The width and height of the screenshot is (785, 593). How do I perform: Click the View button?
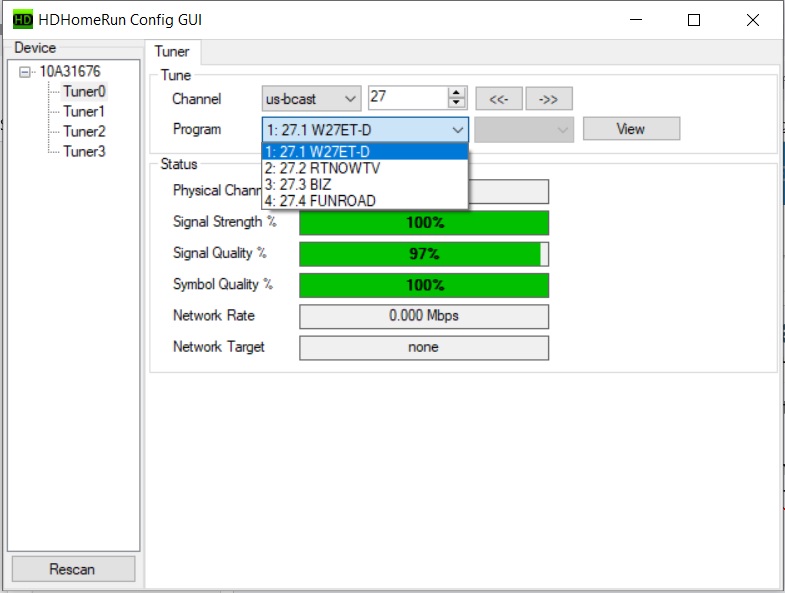point(631,129)
